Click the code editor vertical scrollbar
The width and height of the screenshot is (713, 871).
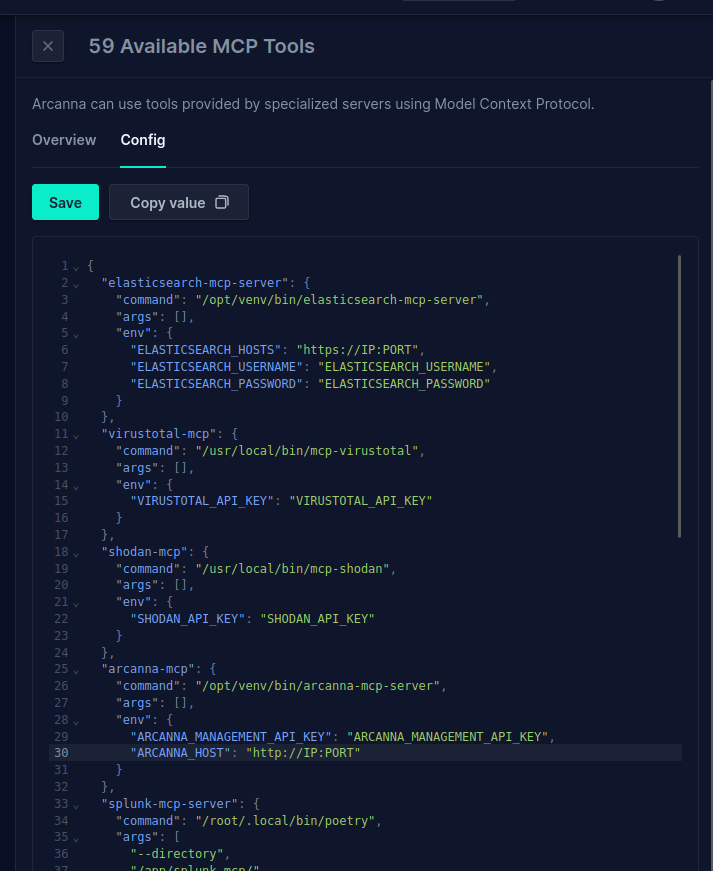point(679,396)
